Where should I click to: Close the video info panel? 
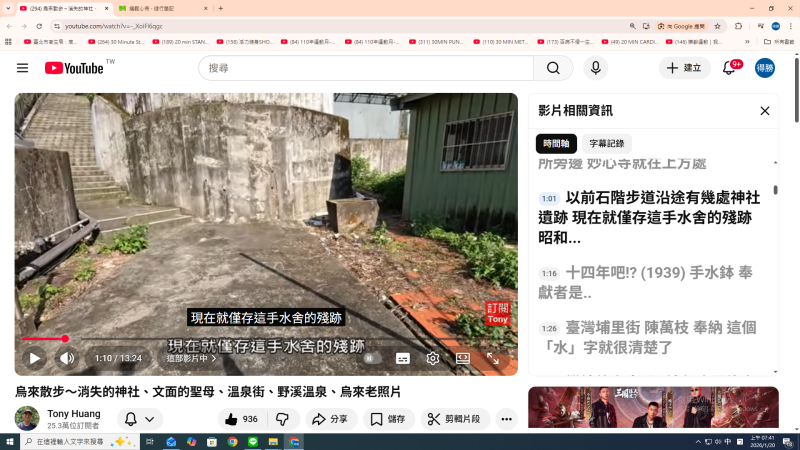tap(764, 111)
